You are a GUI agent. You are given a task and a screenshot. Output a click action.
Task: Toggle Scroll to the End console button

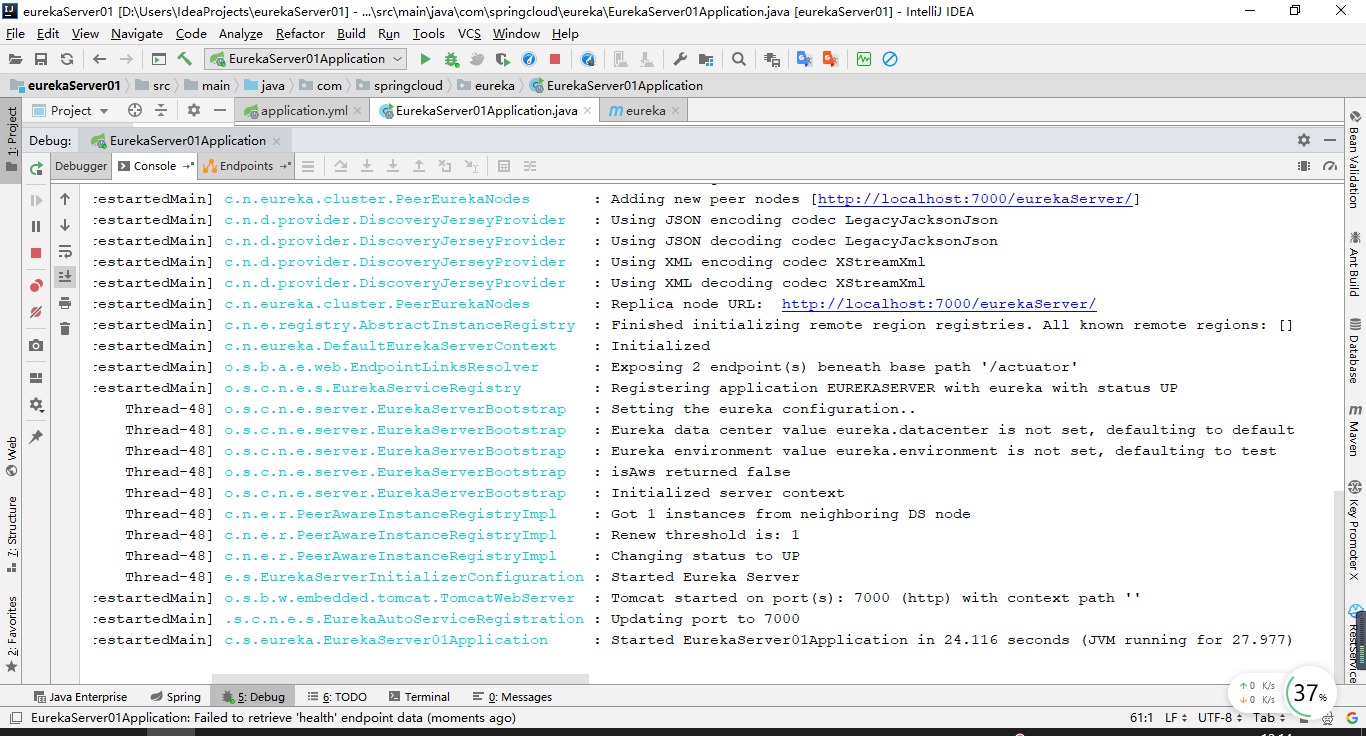(x=65, y=277)
